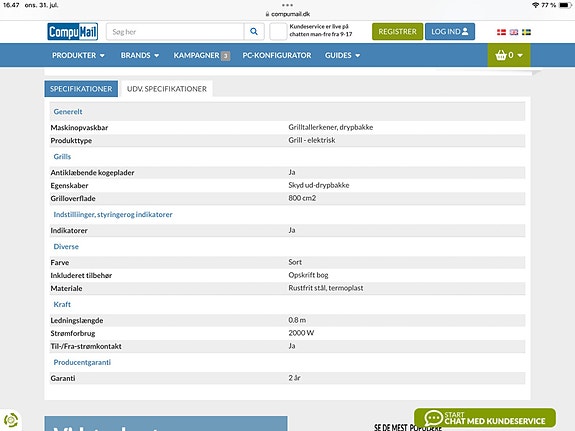The height and width of the screenshot is (431, 575).
Task: Expand the GUIDES dropdown menu
Action: coord(342,55)
